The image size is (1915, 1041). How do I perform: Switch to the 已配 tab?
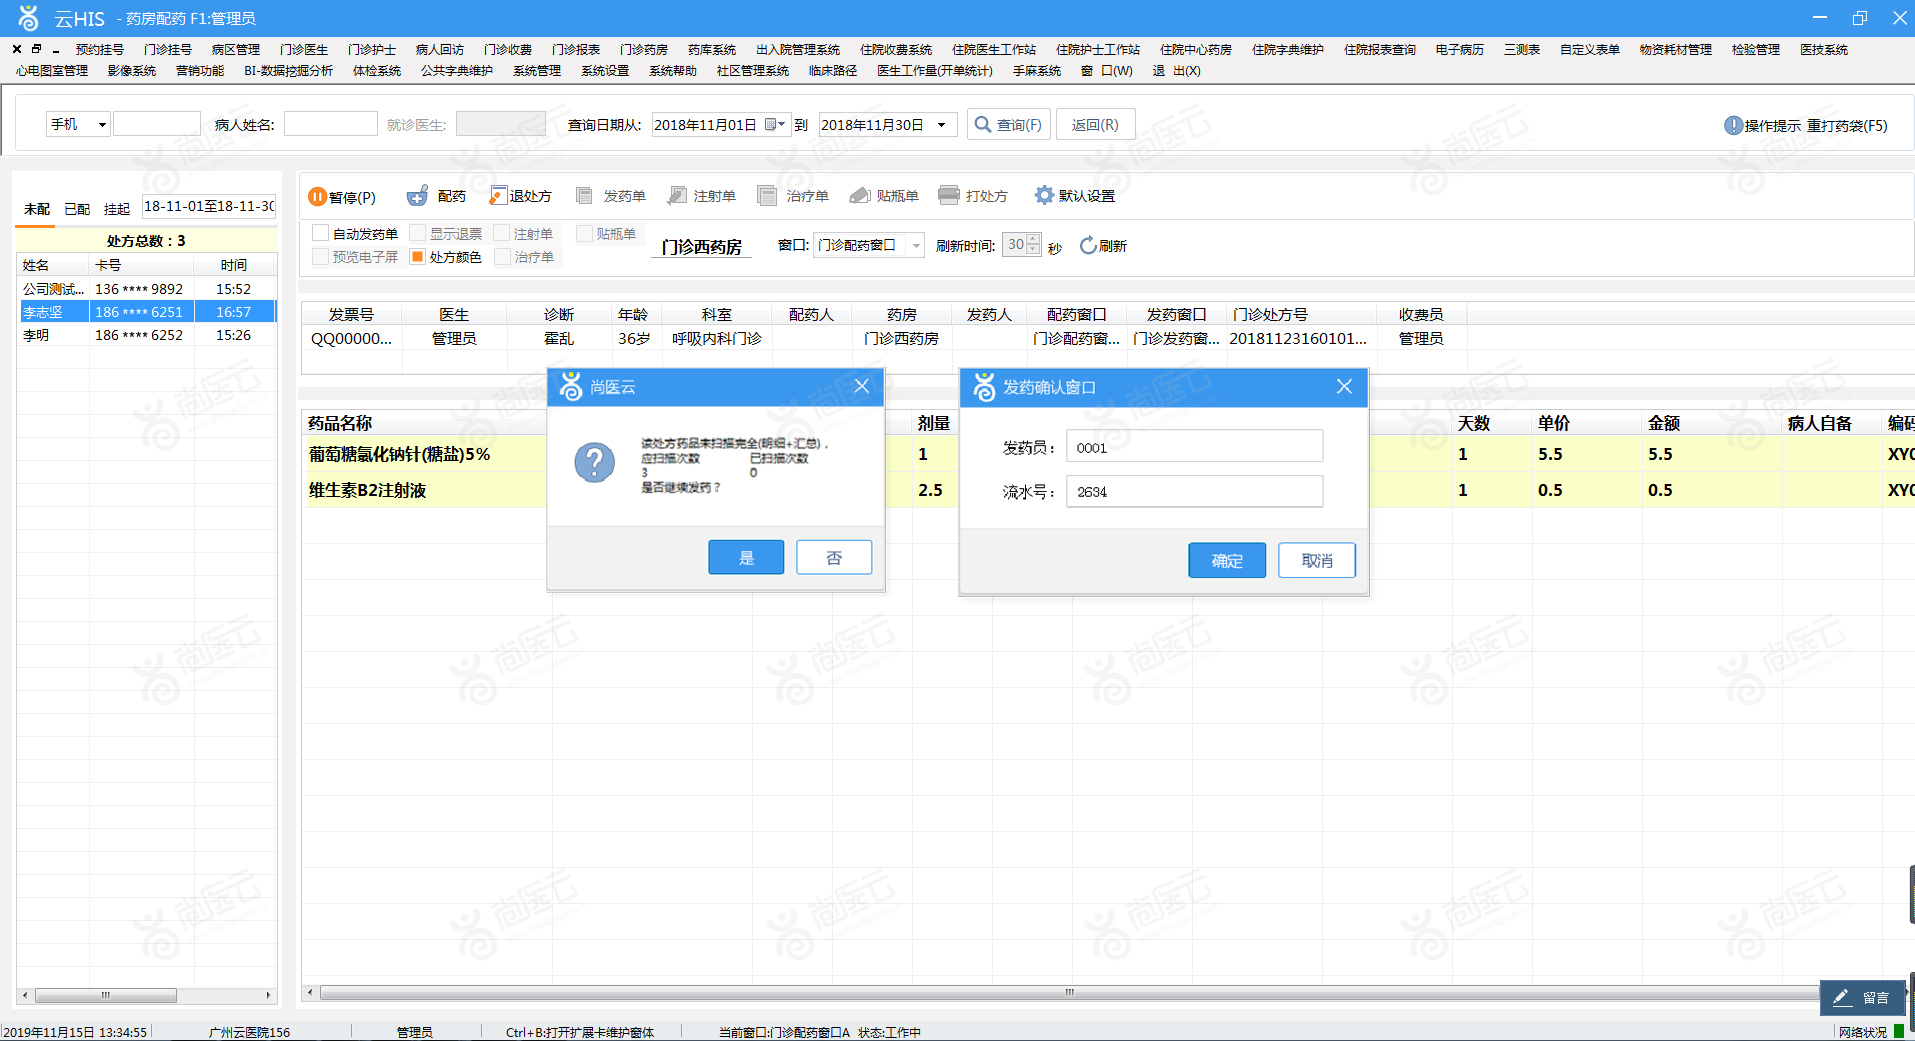point(76,209)
